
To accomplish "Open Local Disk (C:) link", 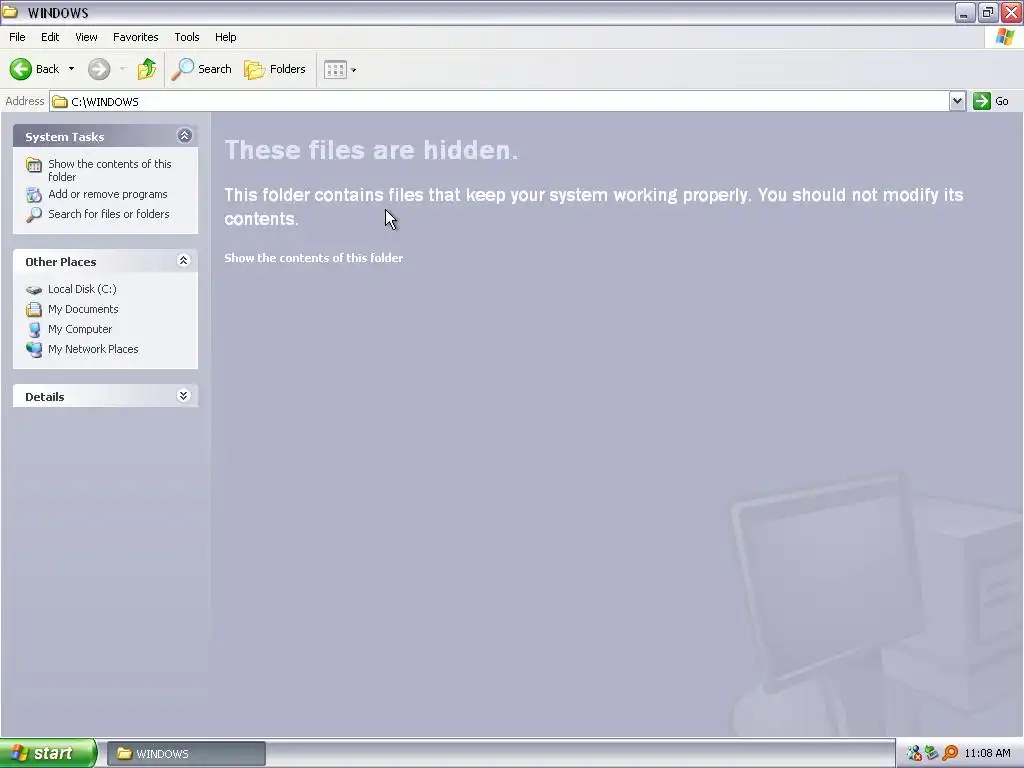I will (82, 289).
